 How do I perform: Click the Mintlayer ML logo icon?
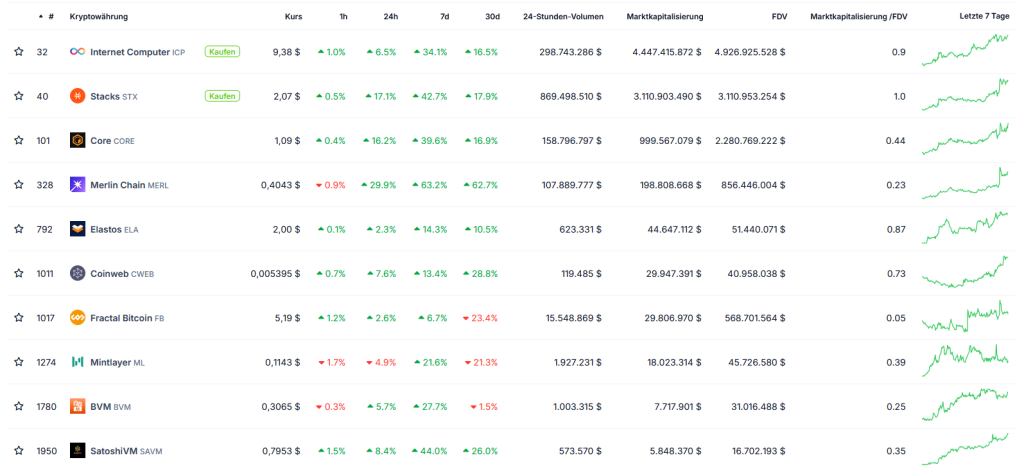point(78,362)
